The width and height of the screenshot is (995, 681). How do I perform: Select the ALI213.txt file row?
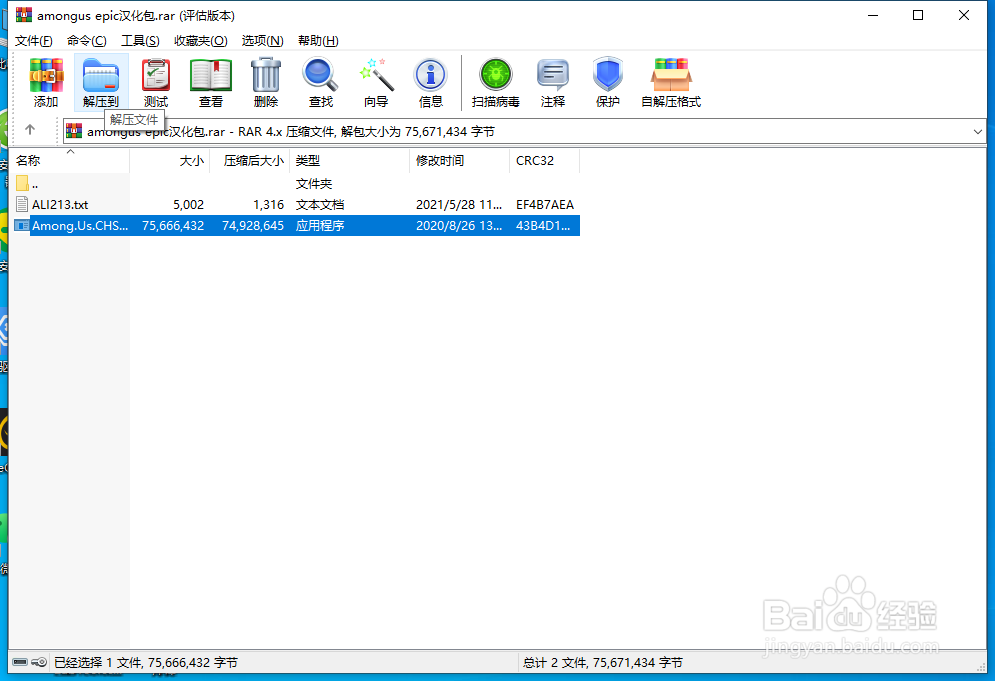[x=296, y=204]
